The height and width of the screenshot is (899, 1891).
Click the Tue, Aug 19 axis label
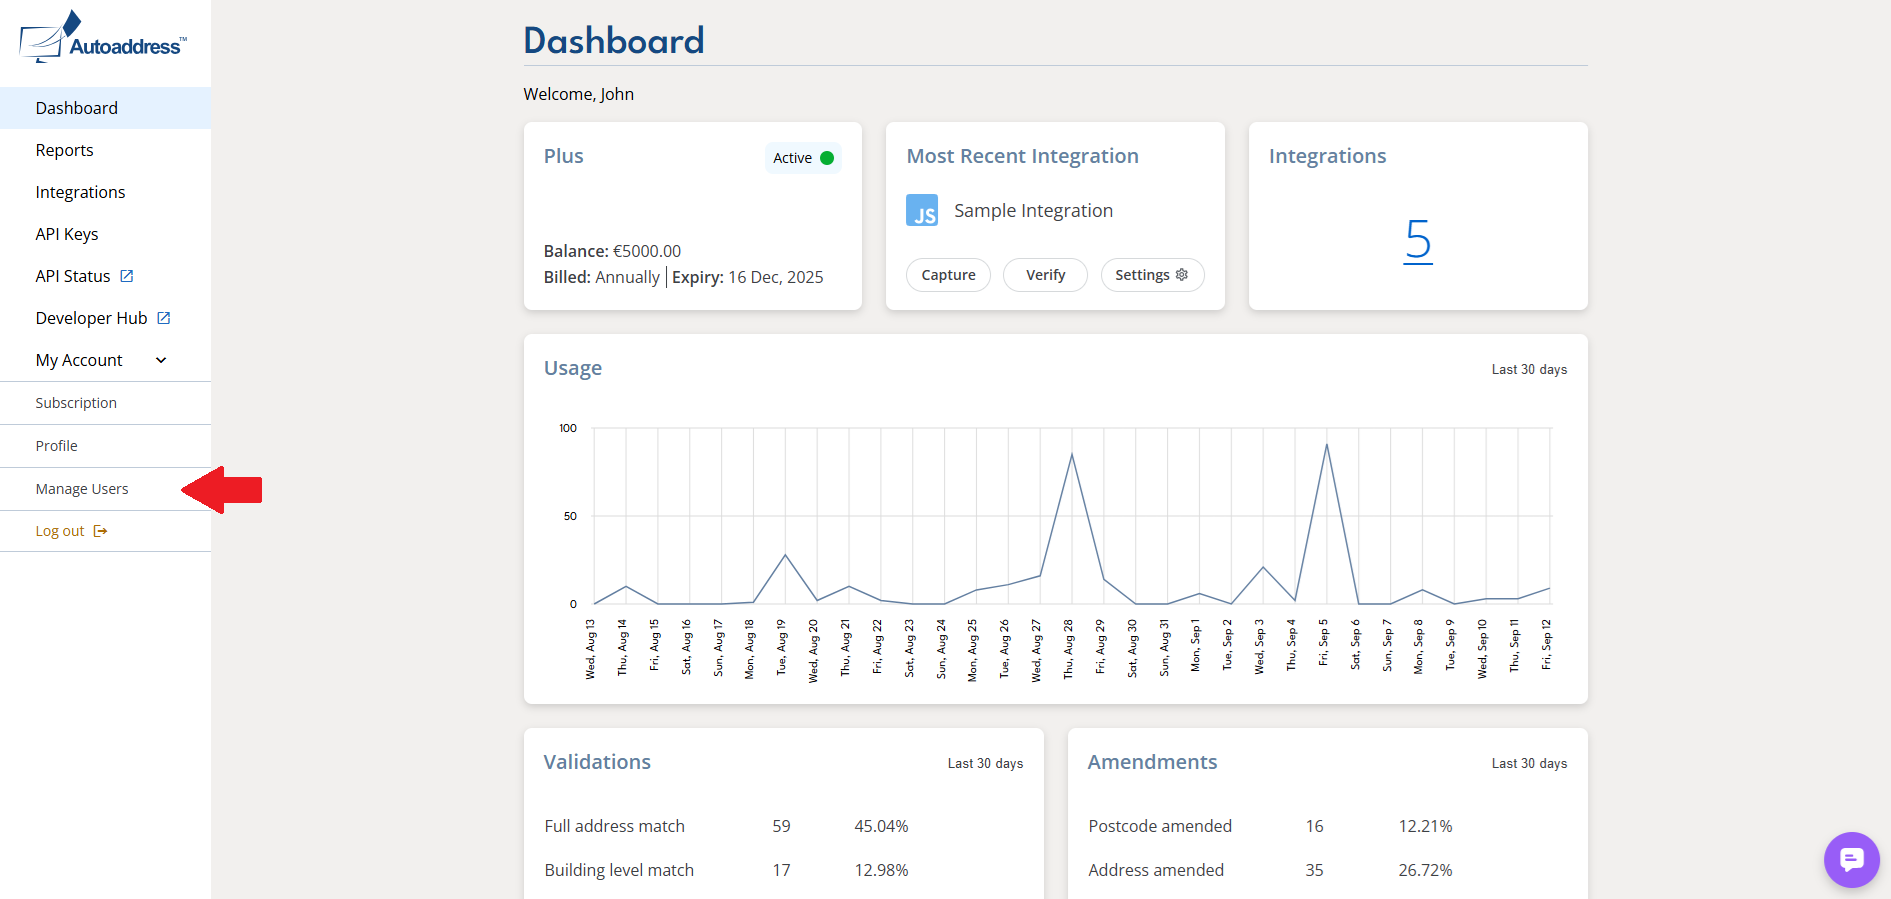coord(781,649)
